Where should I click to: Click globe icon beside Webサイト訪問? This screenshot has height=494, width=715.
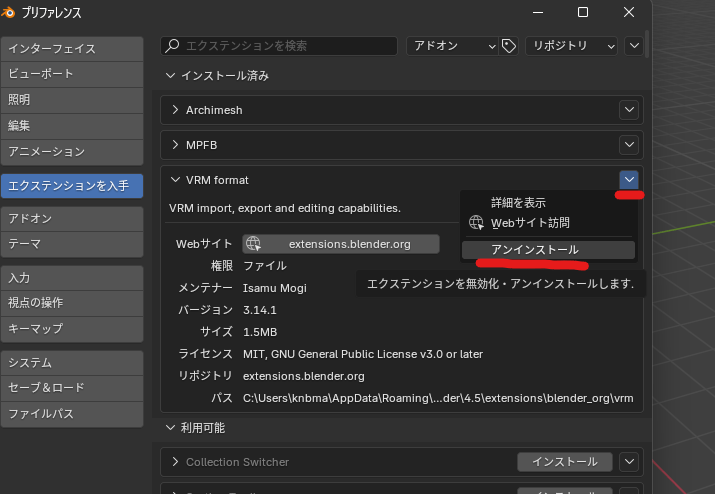click(x=476, y=223)
